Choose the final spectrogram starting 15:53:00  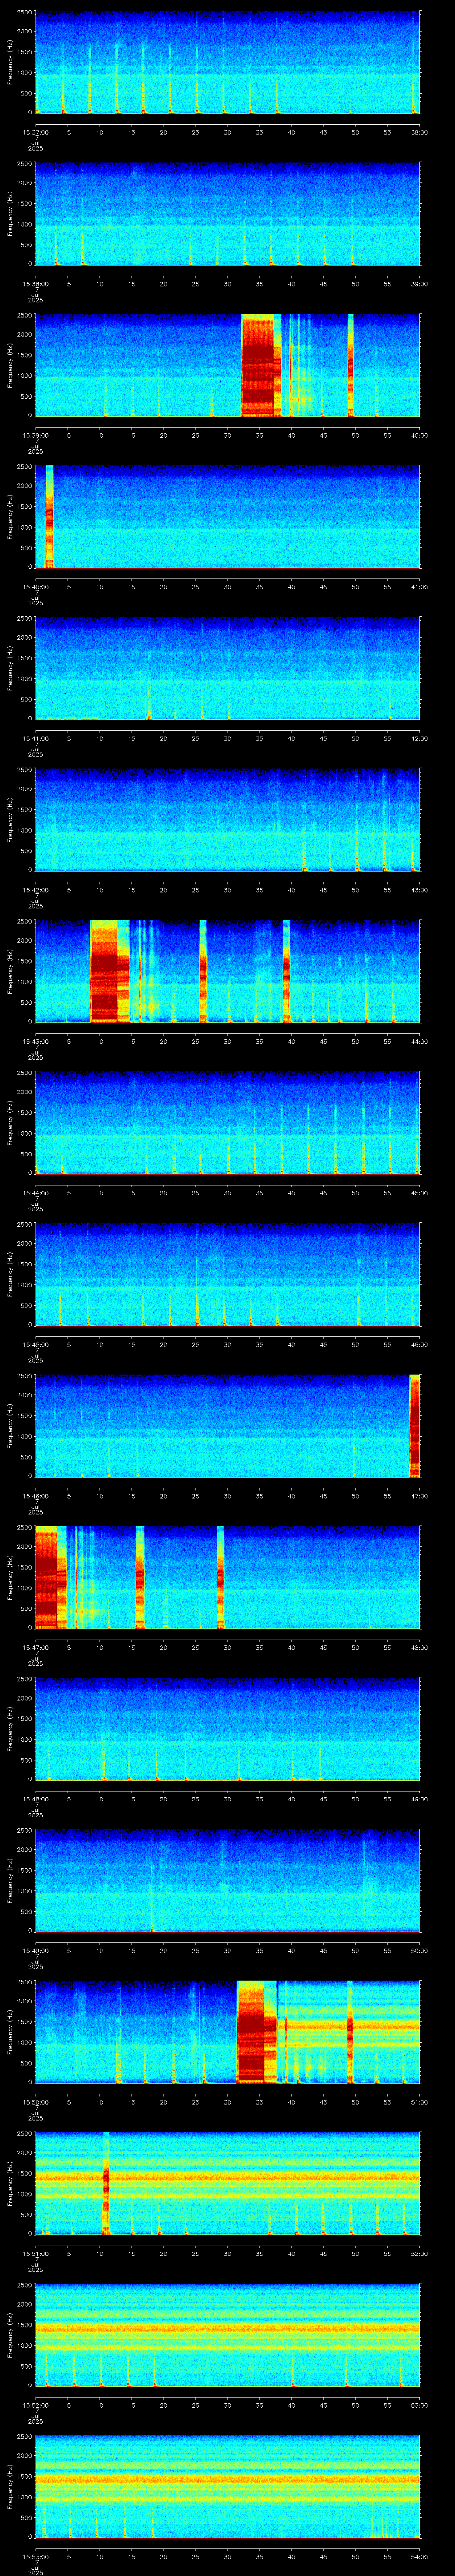coord(227,2486)
